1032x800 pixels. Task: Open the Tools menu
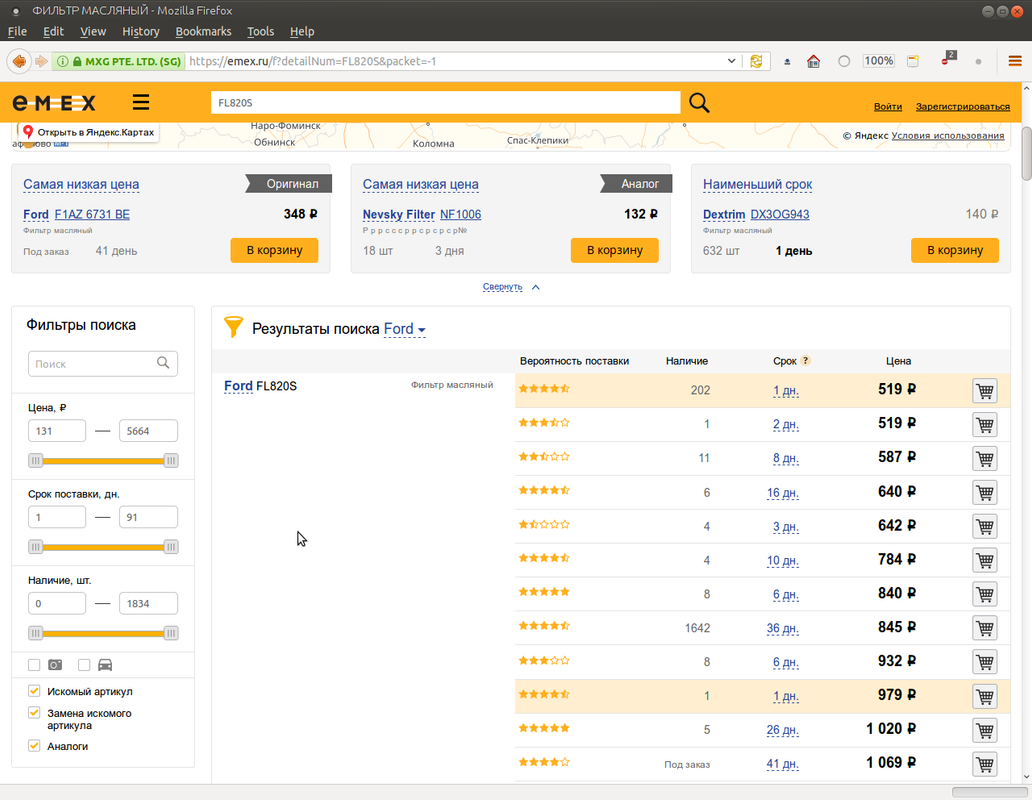tap(261, 32)
